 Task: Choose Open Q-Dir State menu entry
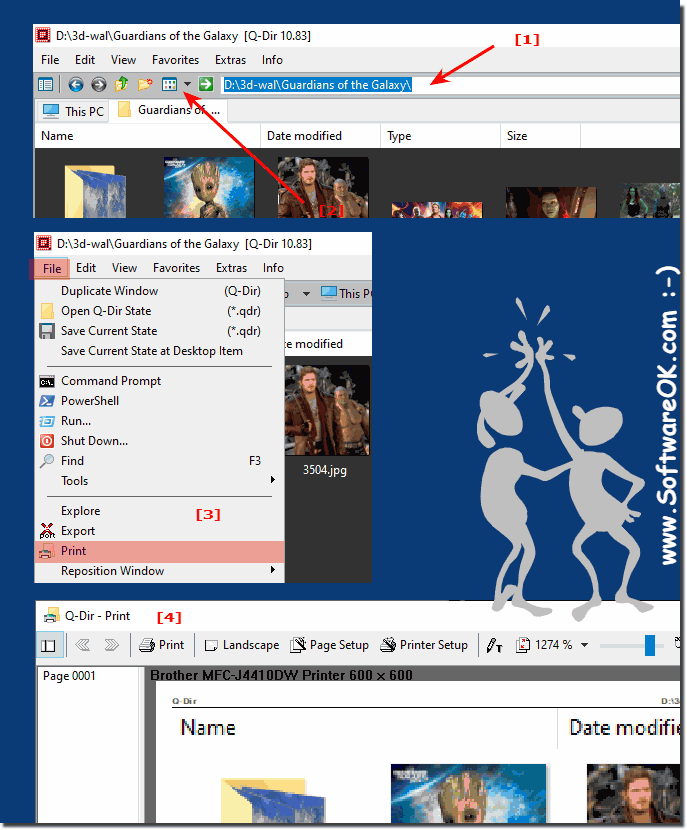[x=159, y=311]
